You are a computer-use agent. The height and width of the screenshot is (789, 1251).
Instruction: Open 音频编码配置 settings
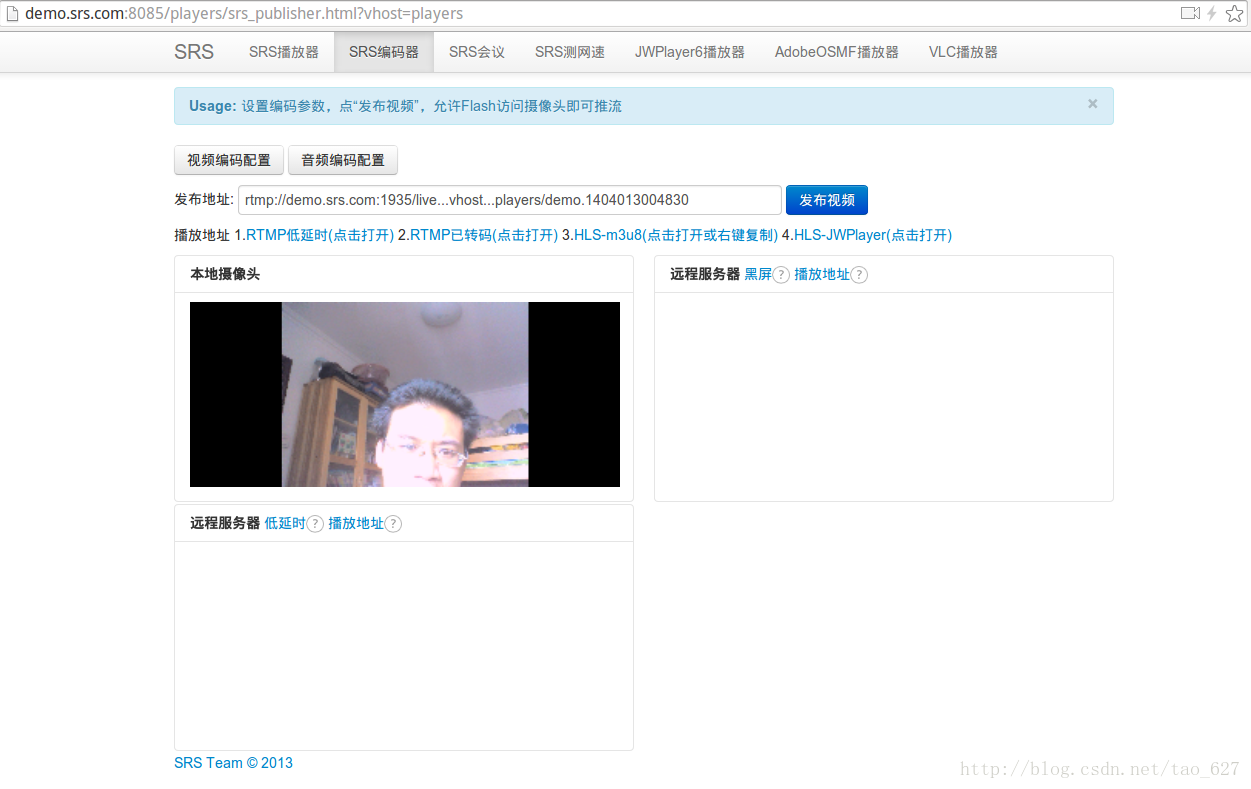tap(343, 160)
